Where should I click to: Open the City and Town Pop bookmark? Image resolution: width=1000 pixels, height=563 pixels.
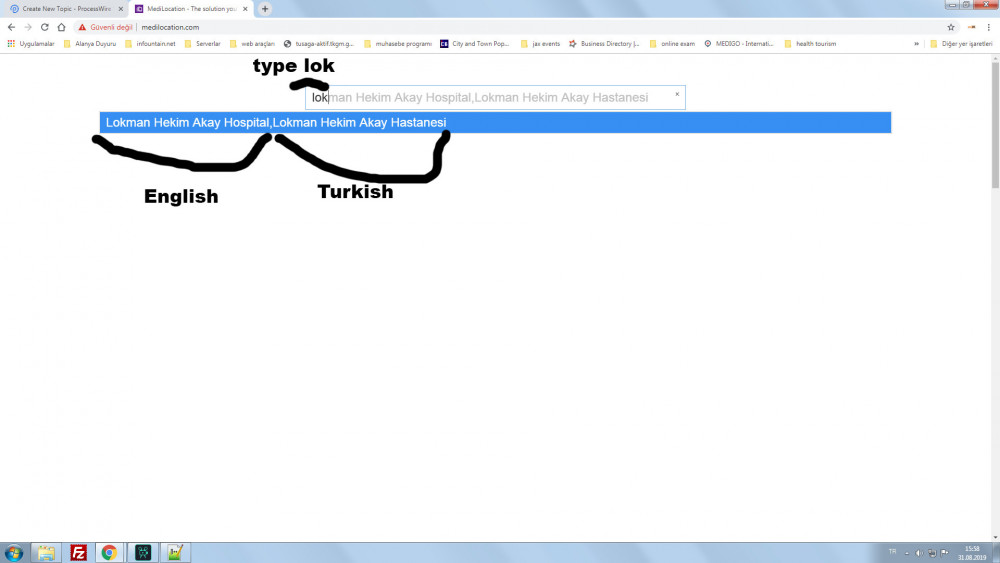coord(474,44)
